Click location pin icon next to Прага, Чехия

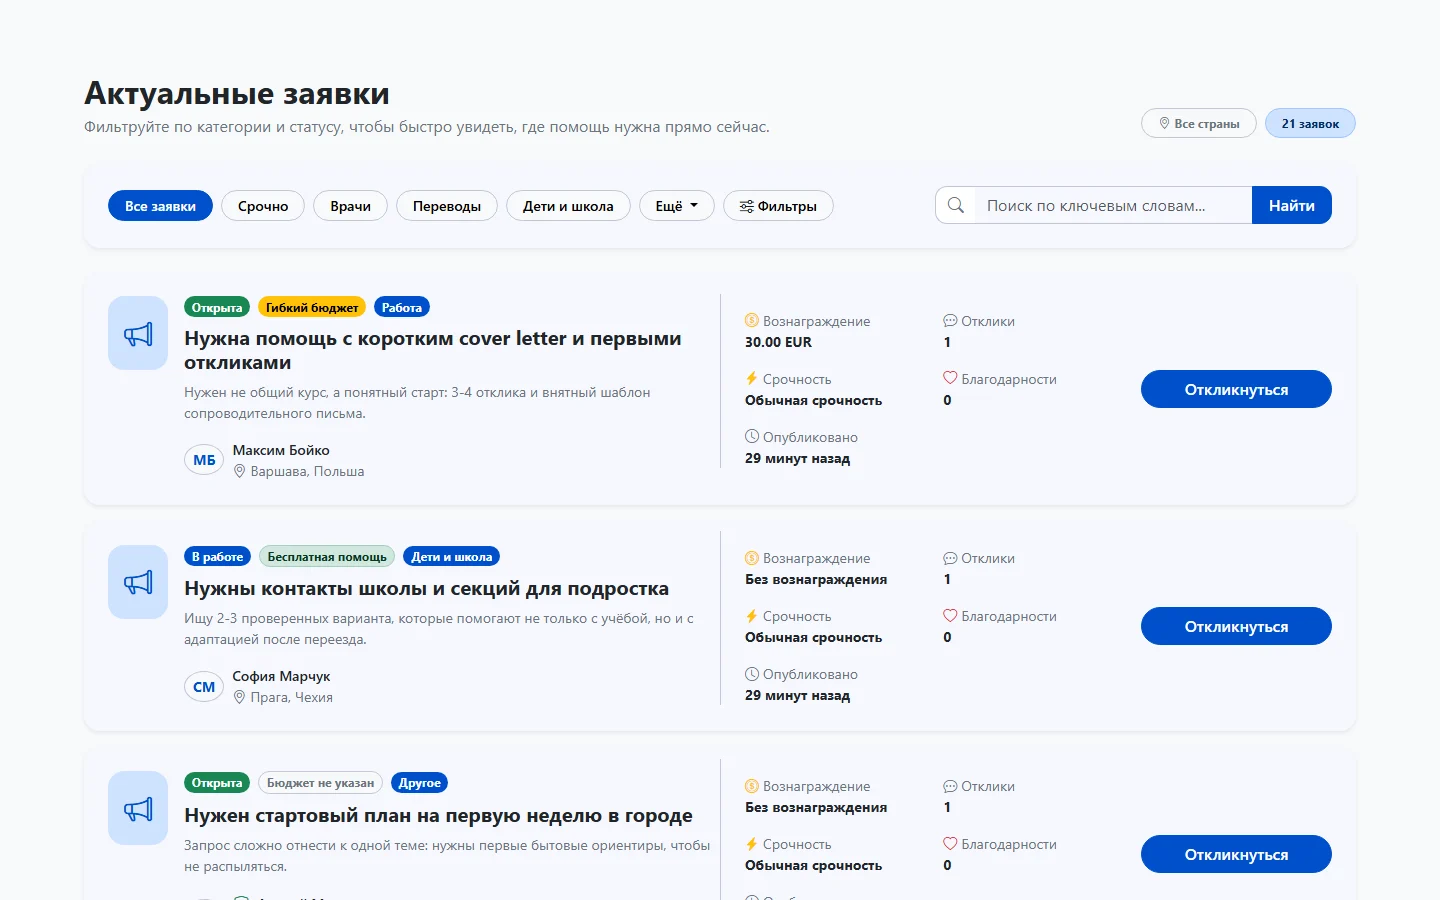[240, 697]
